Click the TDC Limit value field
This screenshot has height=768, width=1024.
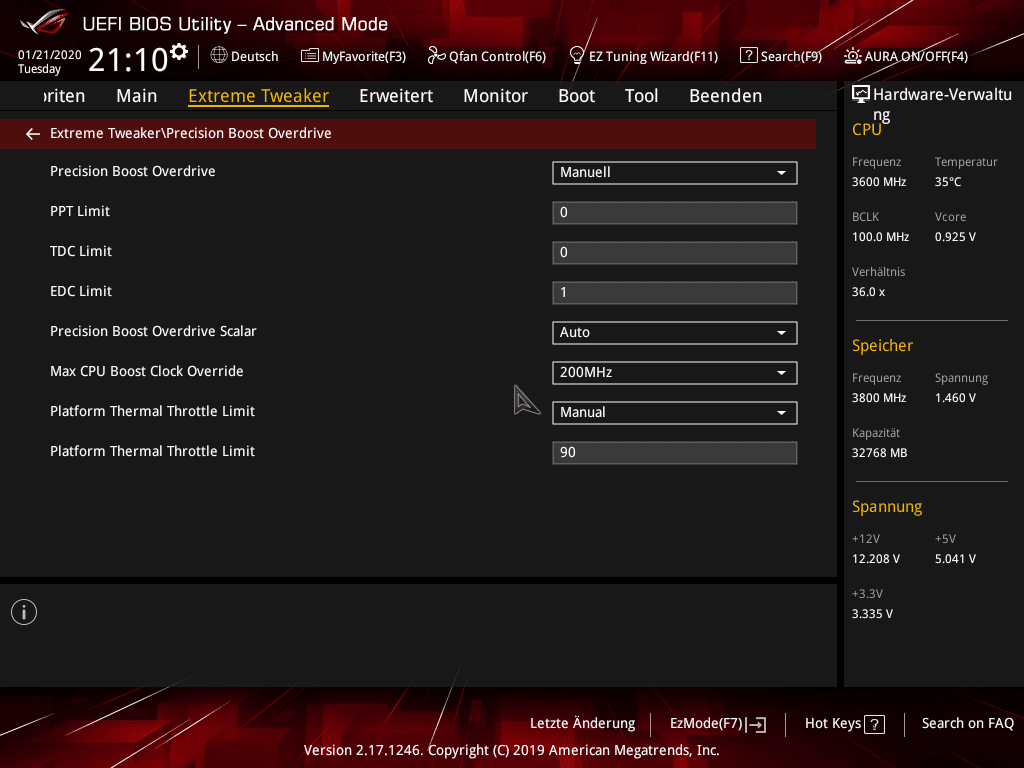pyautogui.click(x=675, y=253)
